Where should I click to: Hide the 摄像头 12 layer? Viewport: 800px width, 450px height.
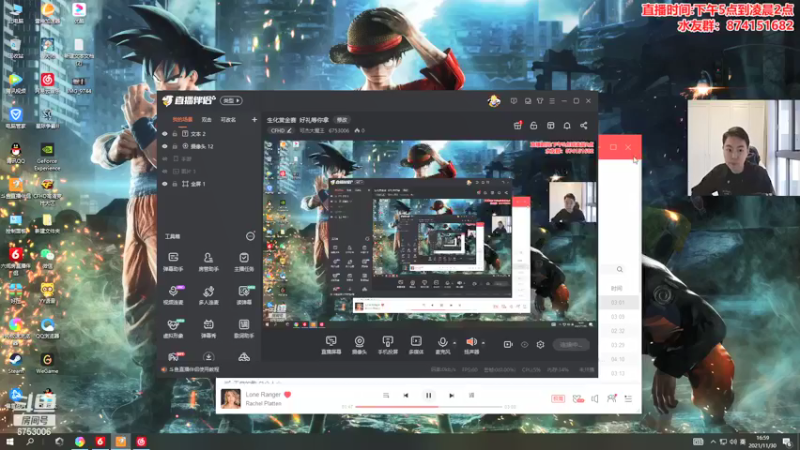click(x=165, y=146)
